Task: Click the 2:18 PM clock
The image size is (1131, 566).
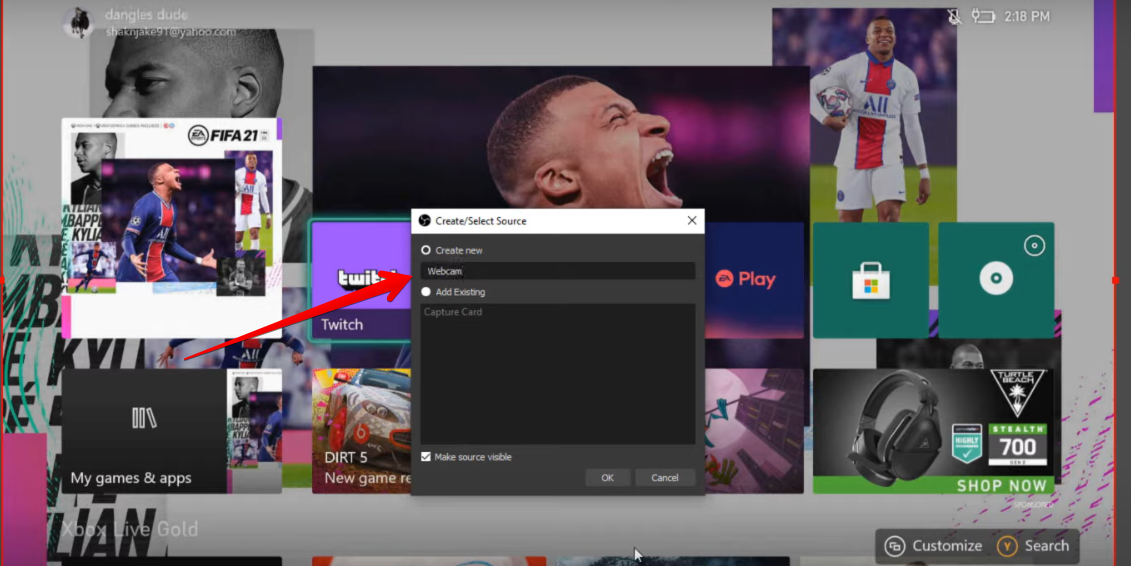Action: point(1027,16)
